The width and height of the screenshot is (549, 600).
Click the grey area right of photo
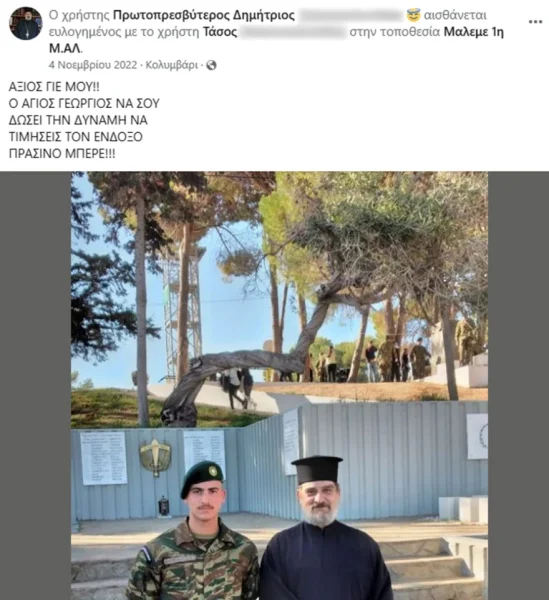tap(518, 386)
